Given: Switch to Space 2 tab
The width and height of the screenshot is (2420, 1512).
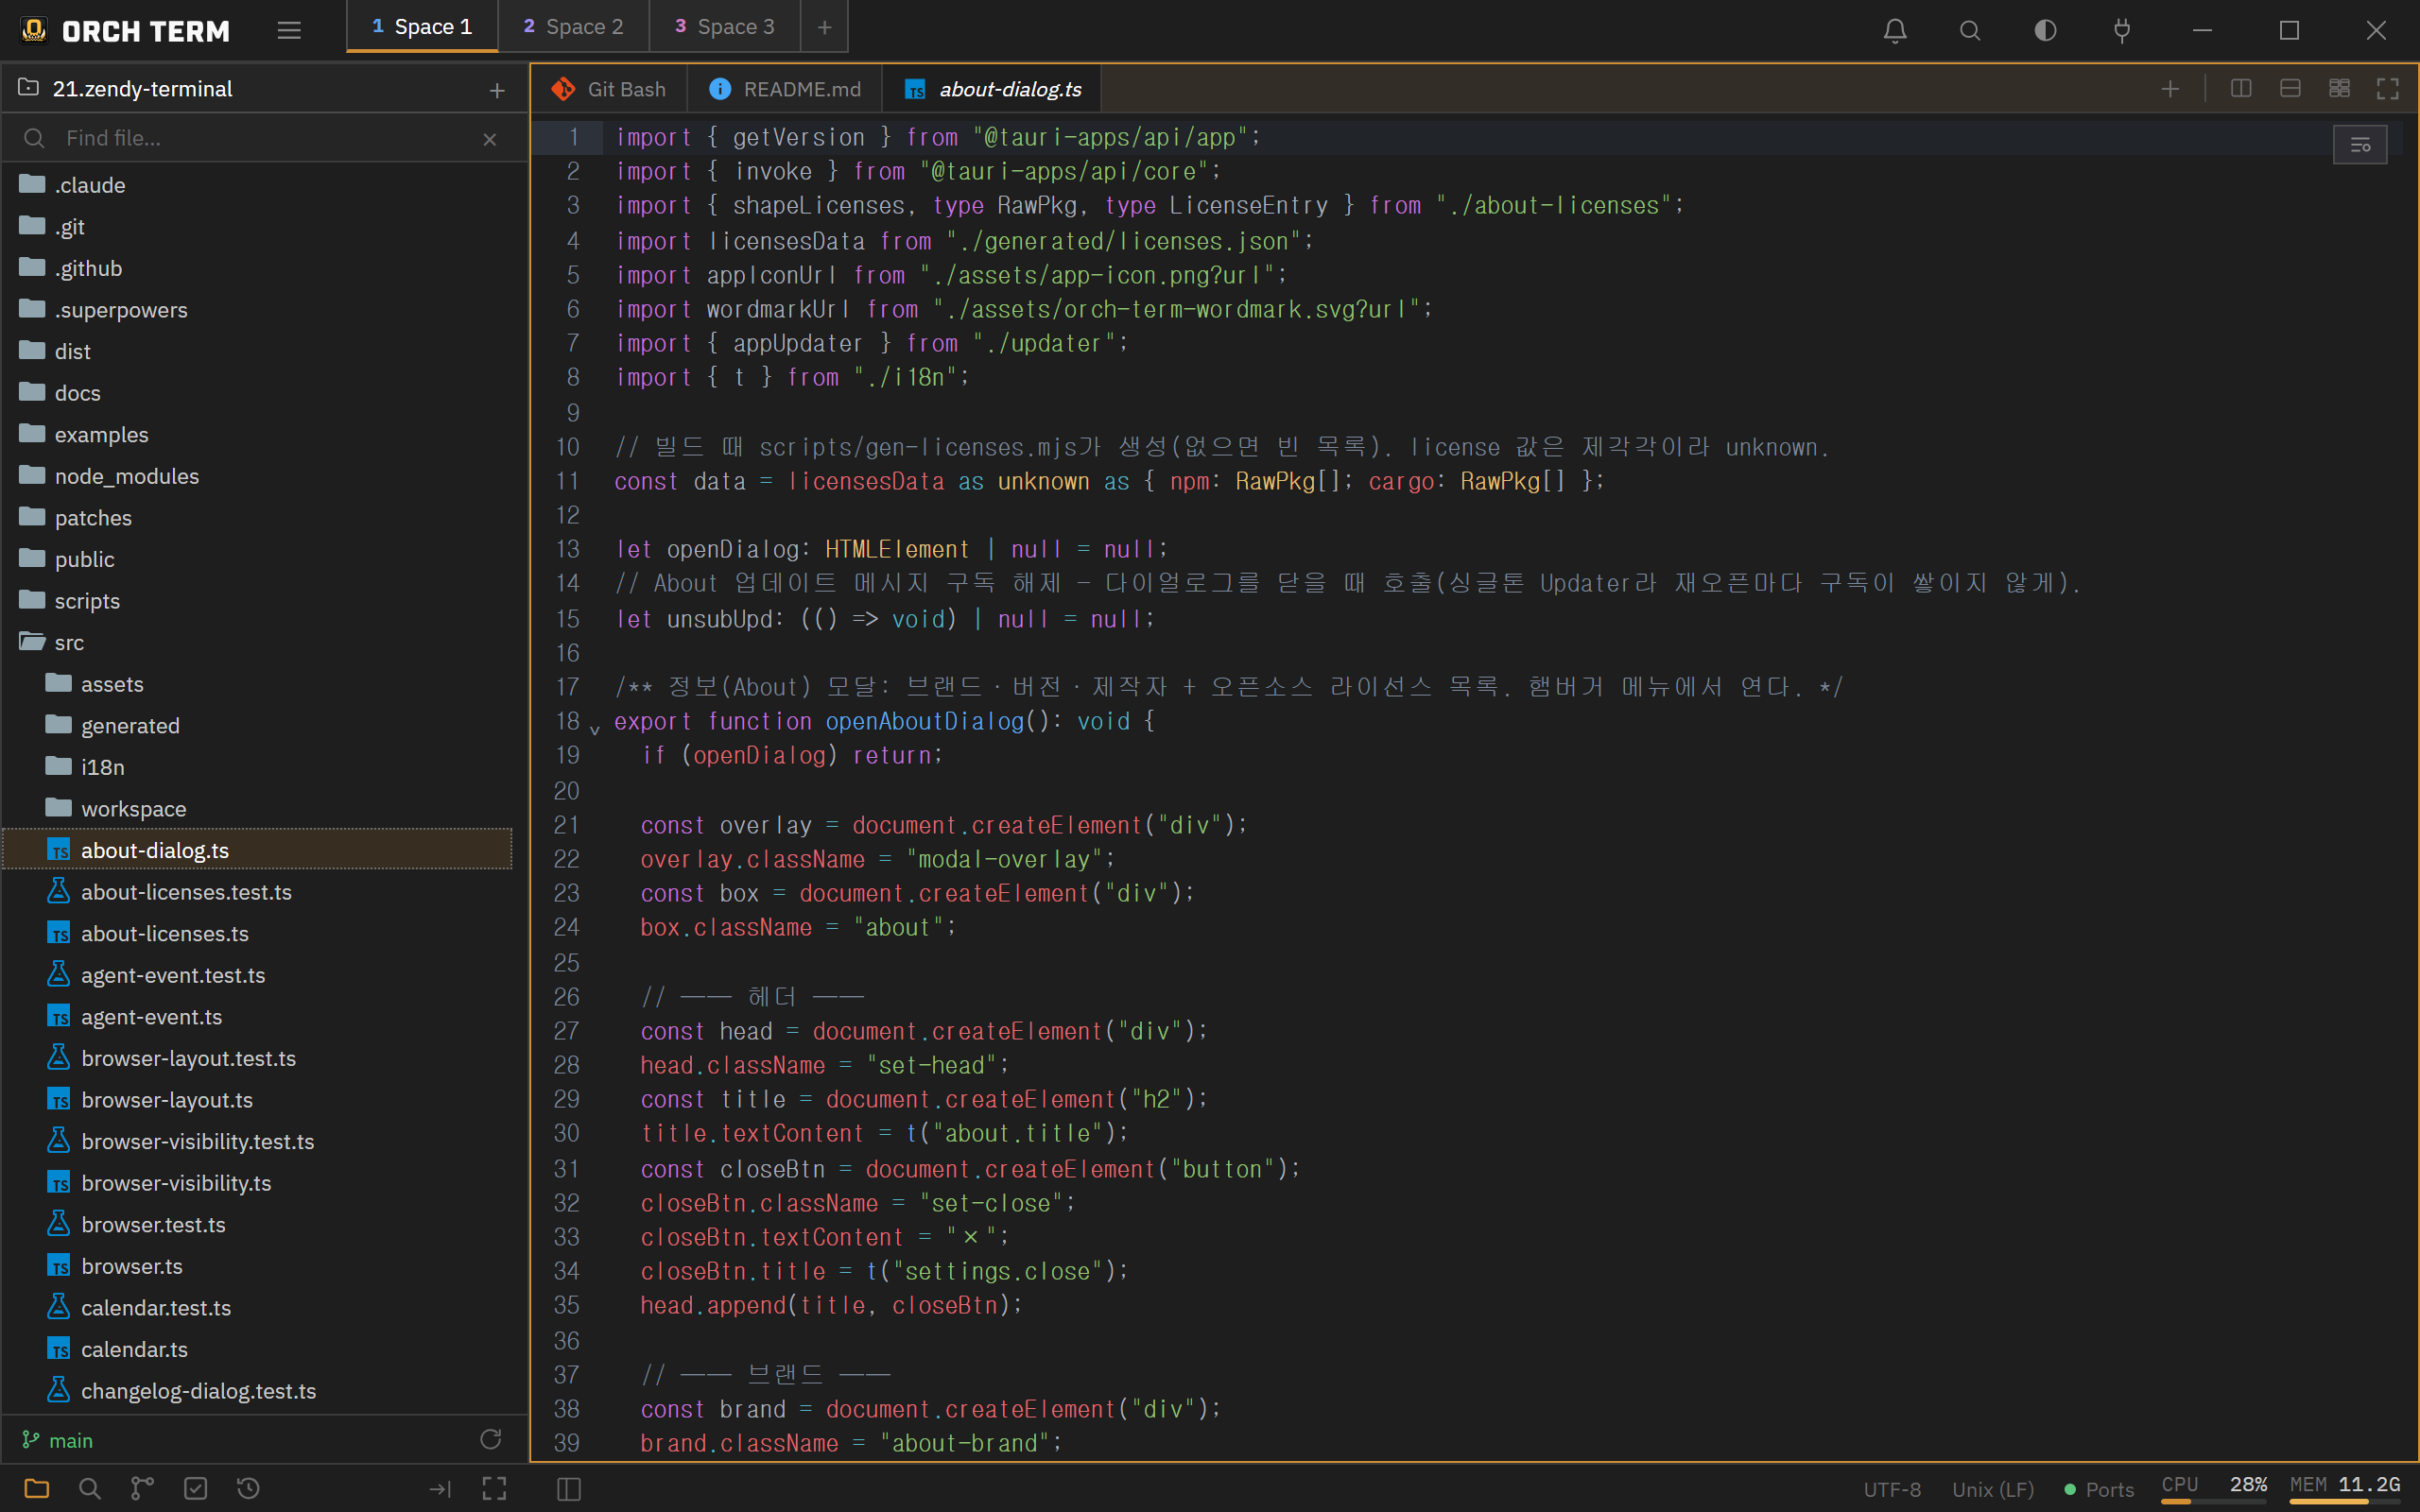Looking at the screenshot, I should coord(574,27).
